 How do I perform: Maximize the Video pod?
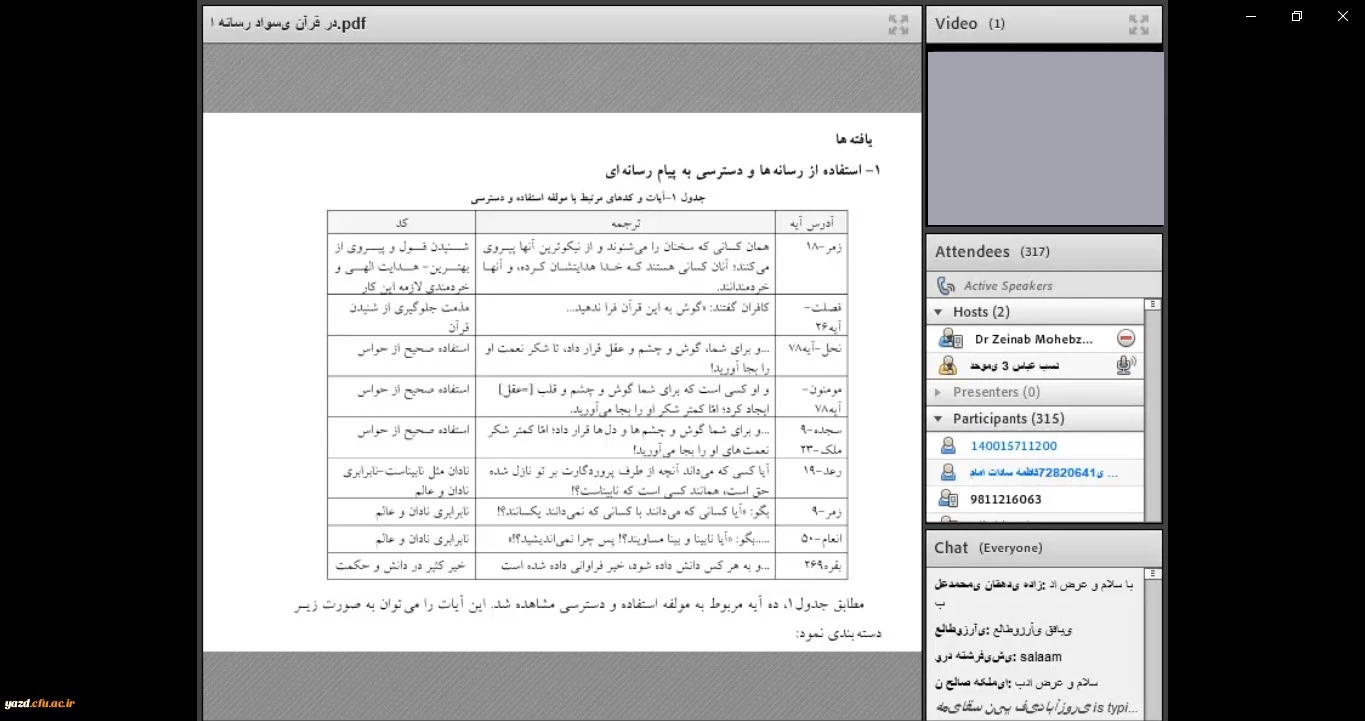1138,24
